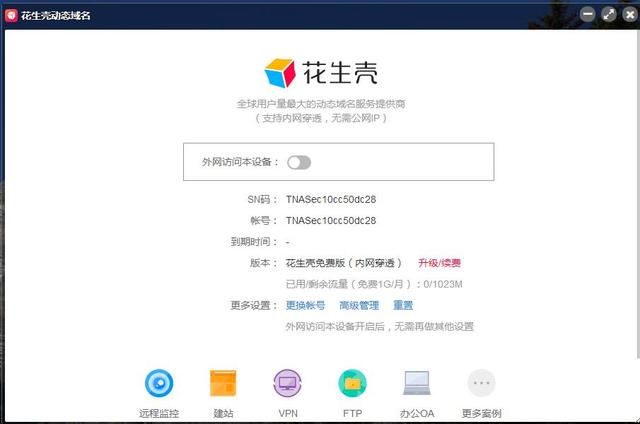Click the 全球用户量最大的动态域名服务提供商 tagline
The height and width of the screenshot is (424, 640).
[321, 104]
